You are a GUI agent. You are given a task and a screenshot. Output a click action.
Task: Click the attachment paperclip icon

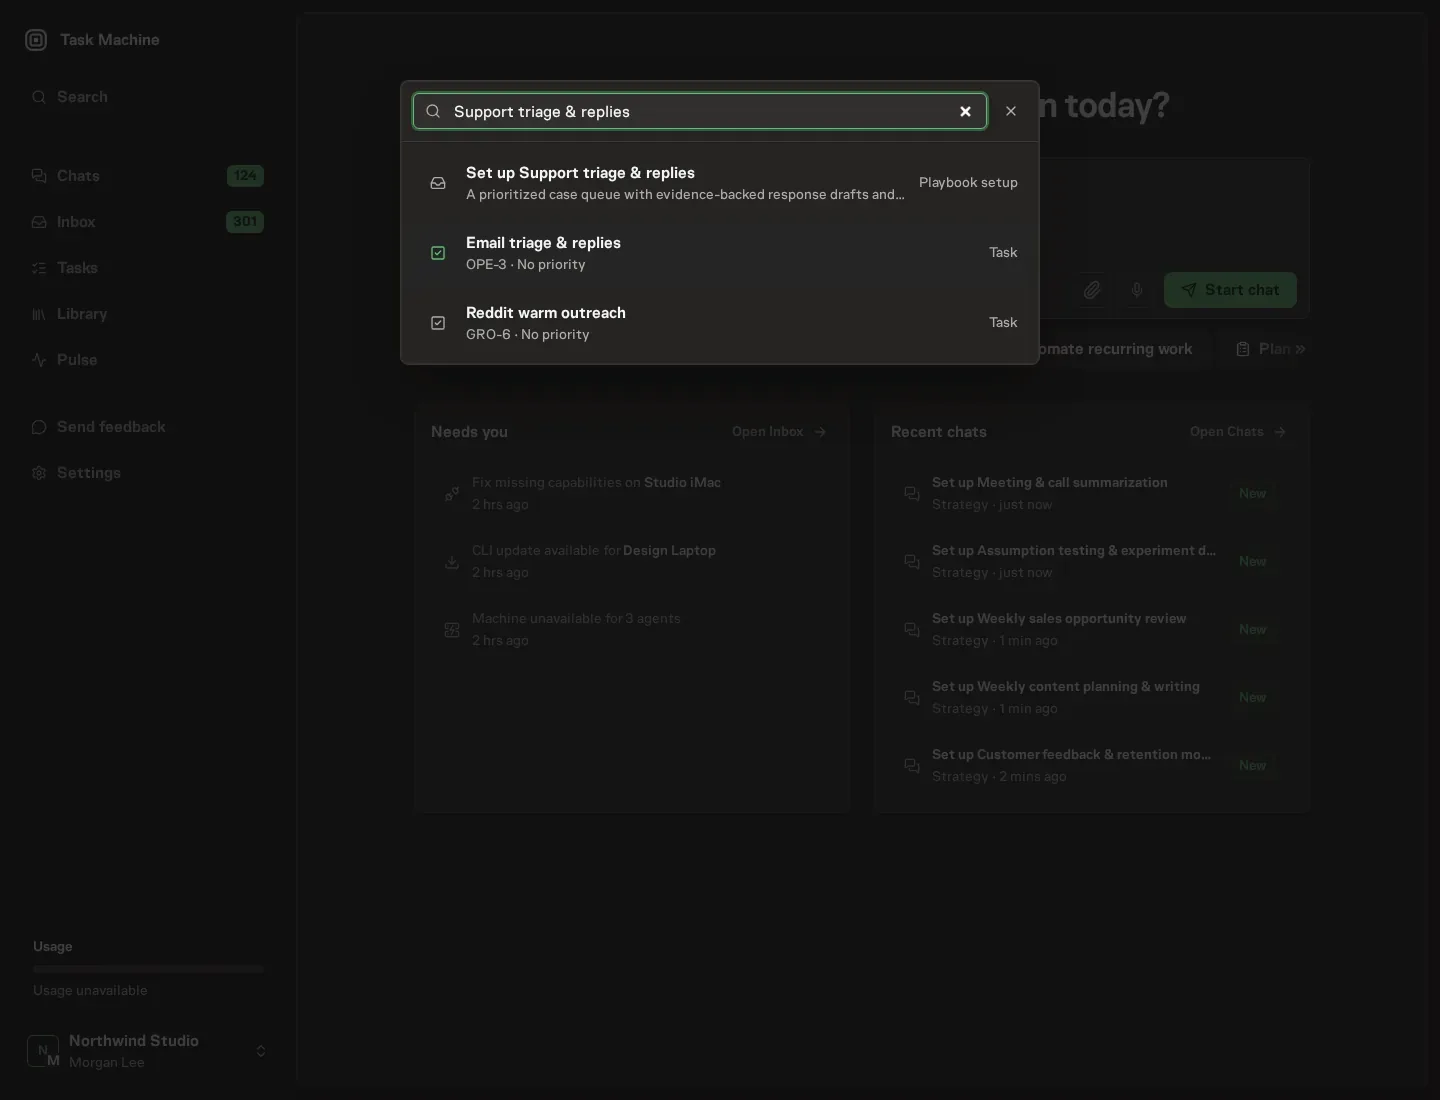point(1092,290)
